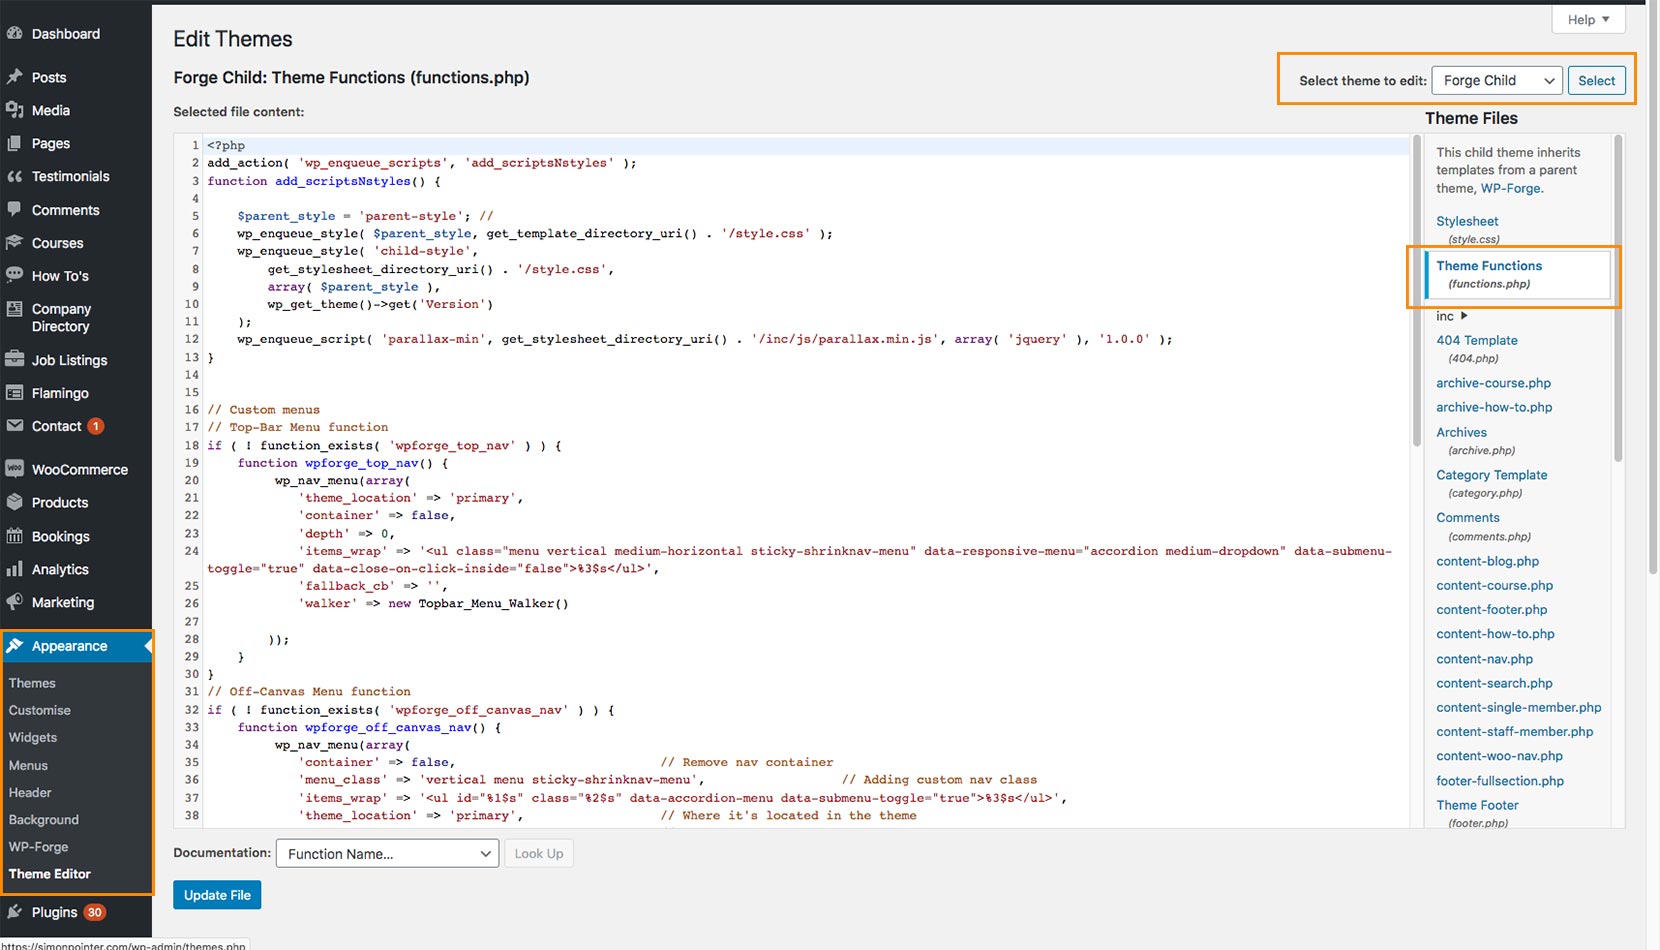This screenshot has height=950, width=1660.
Task: Open Header submenu item
Action: coord(30,792)
